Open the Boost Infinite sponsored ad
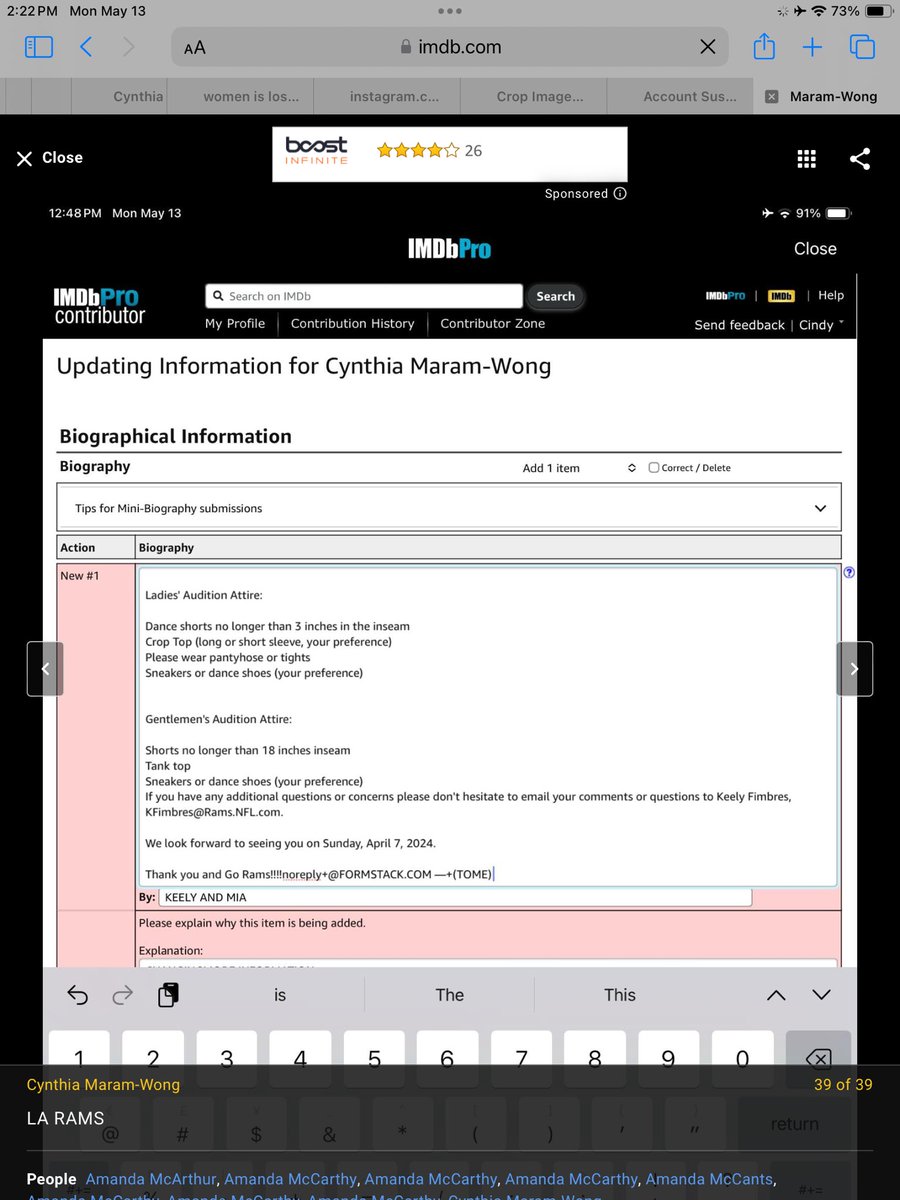Viewport: 900px width, 1200px height. pos(450,154)
